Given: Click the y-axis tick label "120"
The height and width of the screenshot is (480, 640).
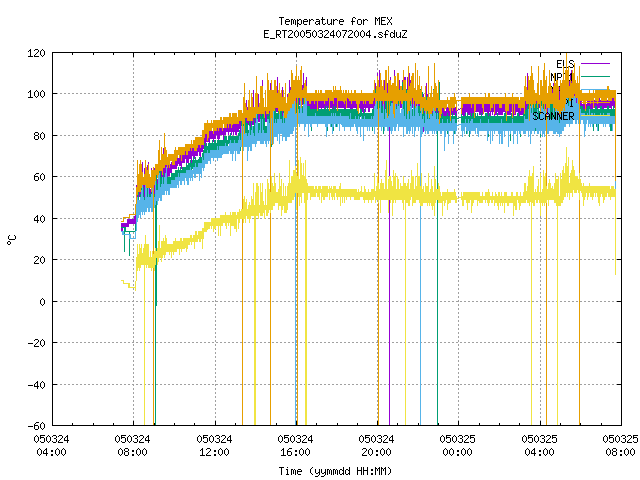Looking at the screenshot, I should click(x=36, y=53).
